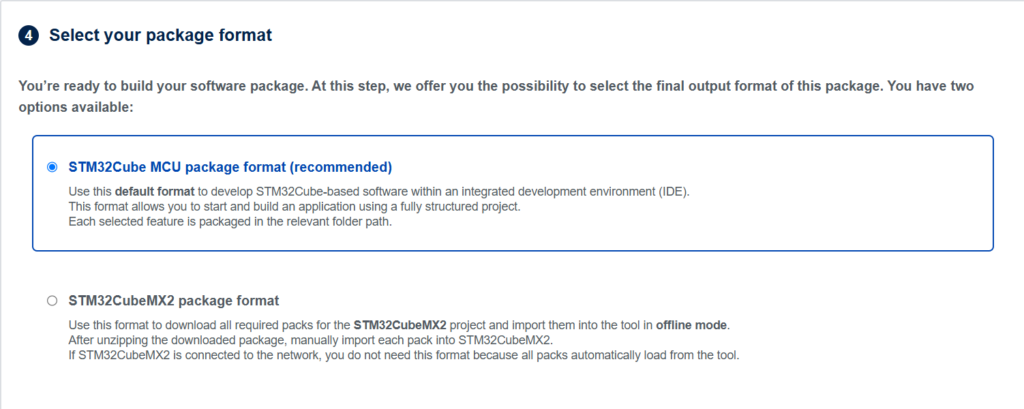
Task: Click the step 4 number badge
Action: pos(28,35)
